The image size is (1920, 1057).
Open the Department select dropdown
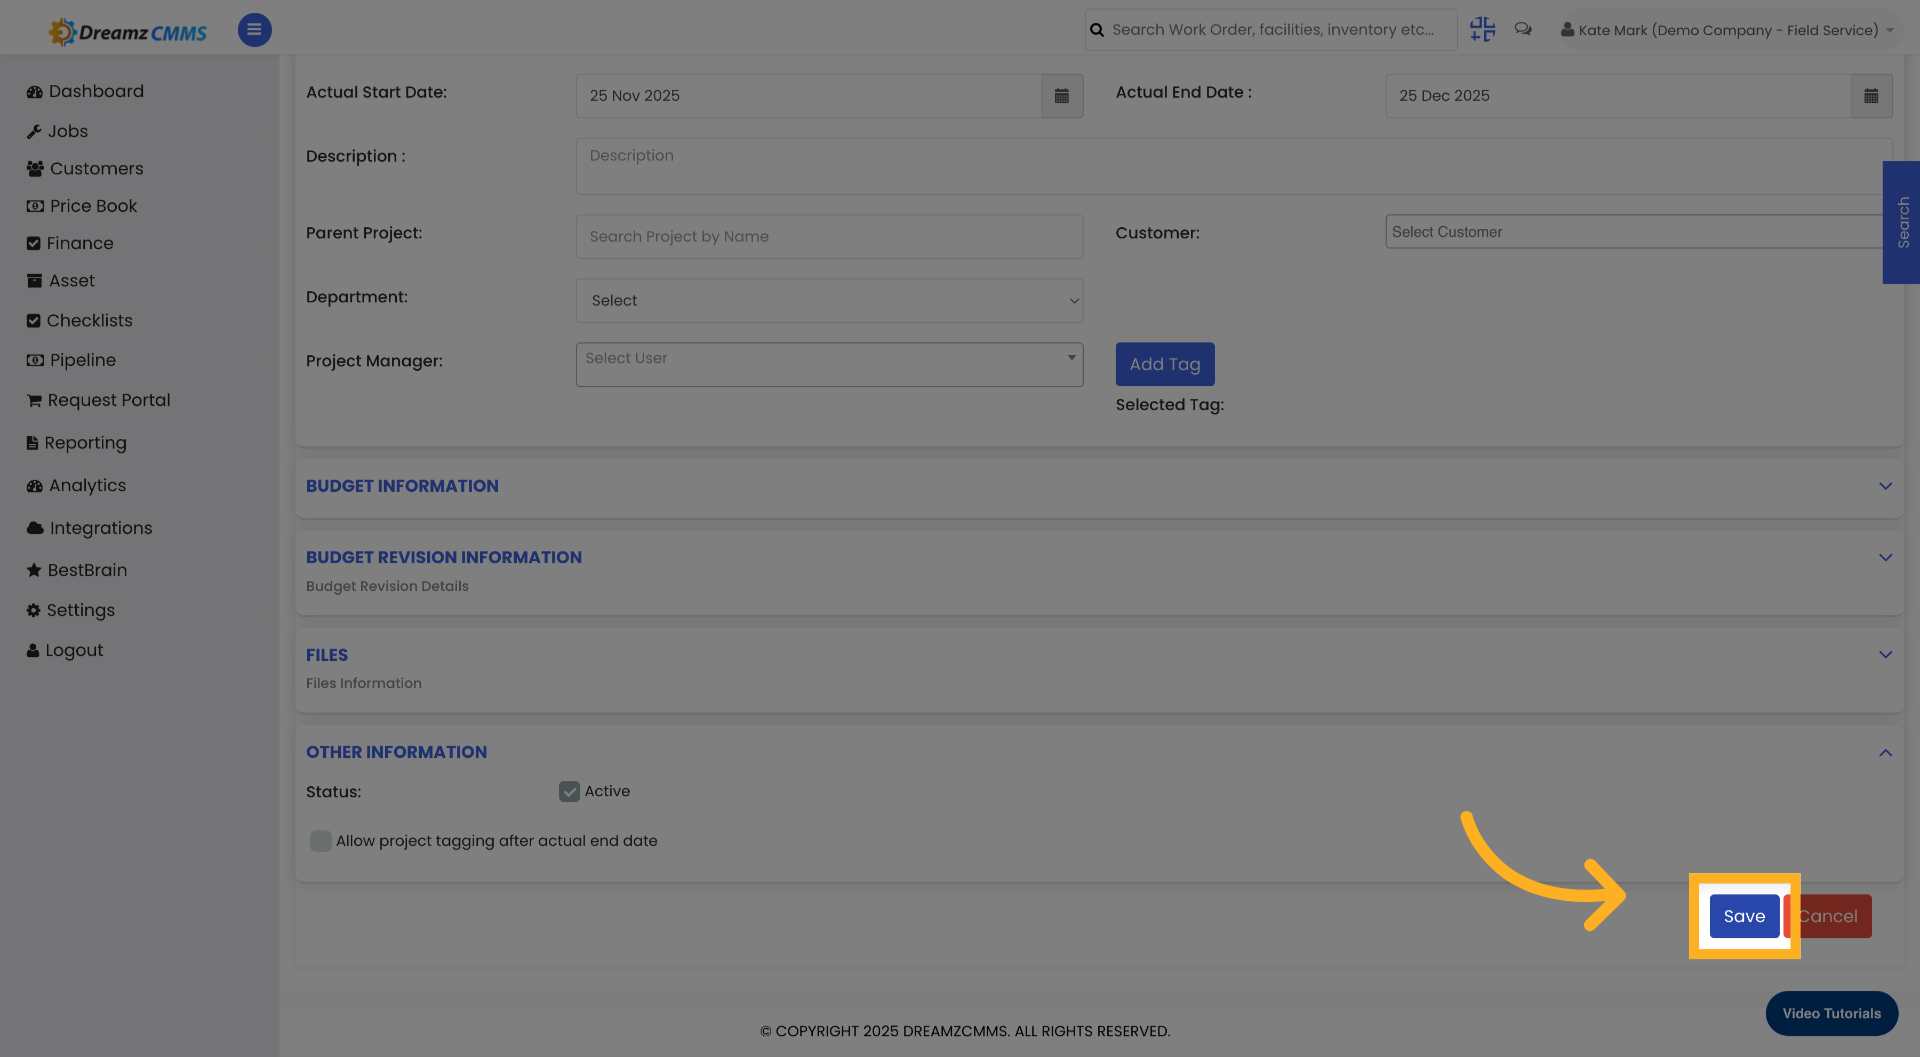tap(829, 301)
